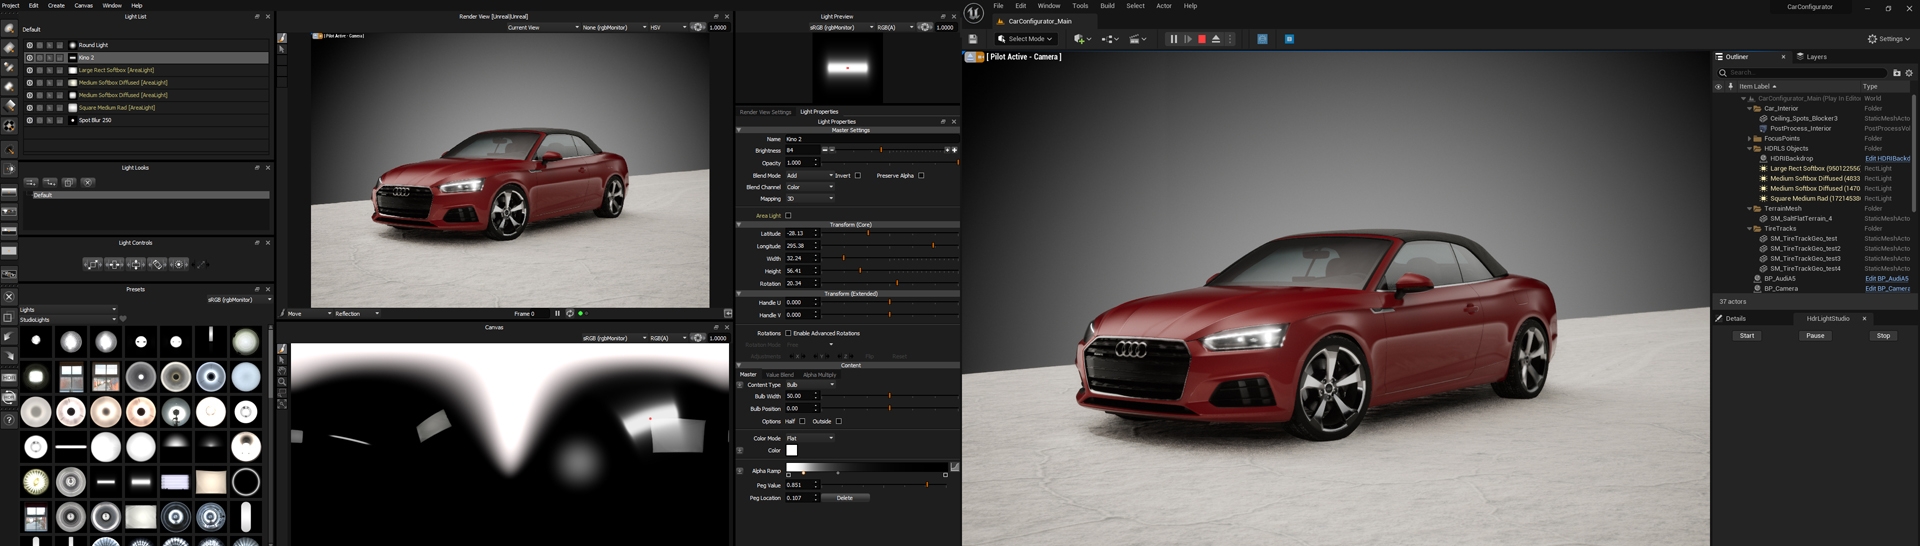Image resolution: width=1920 pixels, height=546 pixels.
Task: Open the Tools menu in Unreal
Action: 1080,6
